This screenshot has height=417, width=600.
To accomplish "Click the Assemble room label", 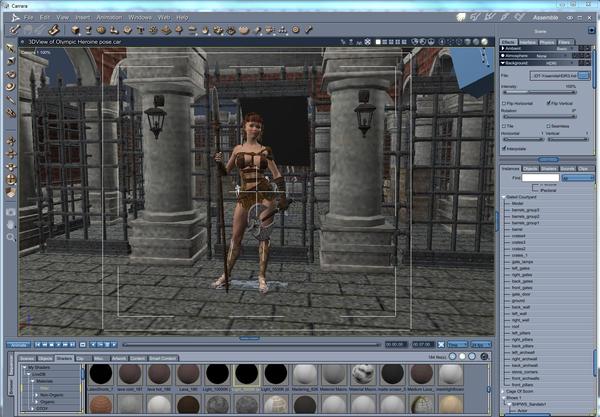I will coord(545,18).
